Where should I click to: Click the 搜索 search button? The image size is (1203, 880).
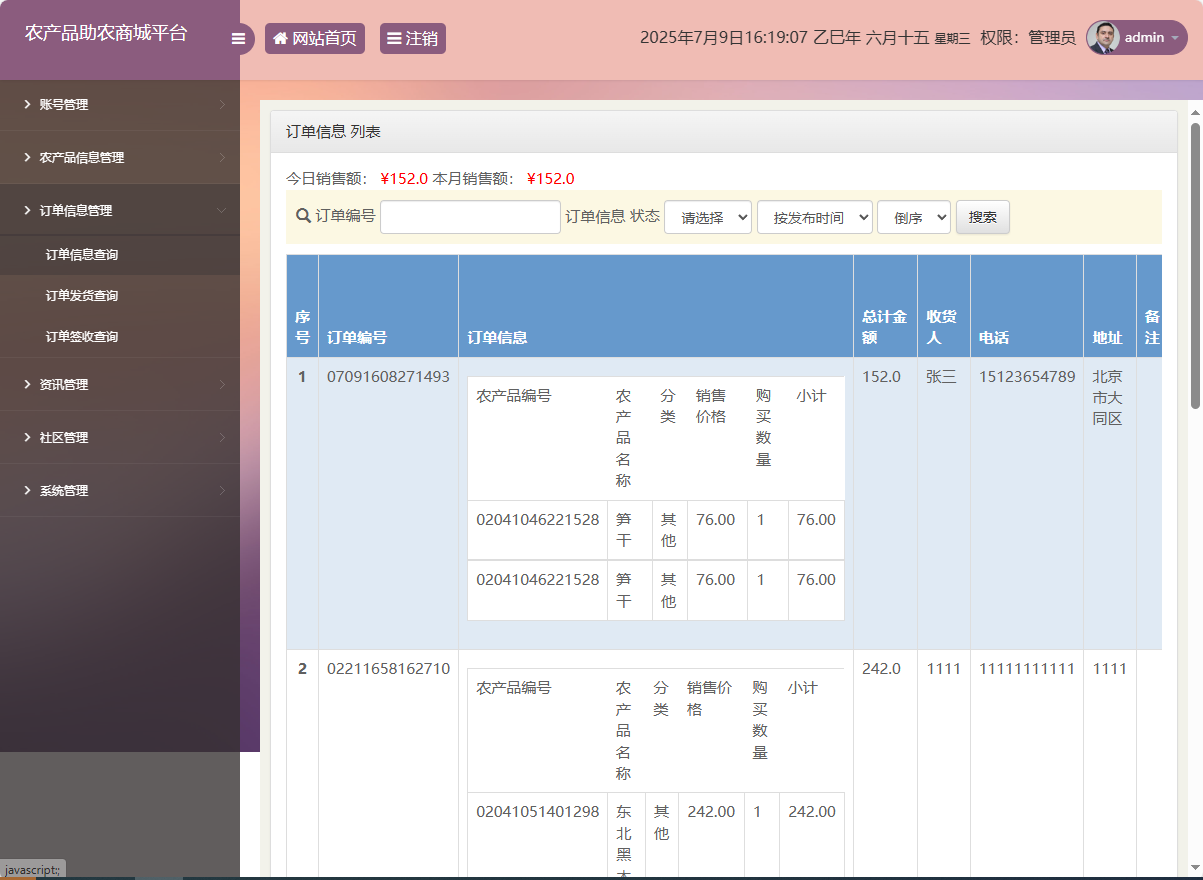pyautogui.click(x=981, y=216)
